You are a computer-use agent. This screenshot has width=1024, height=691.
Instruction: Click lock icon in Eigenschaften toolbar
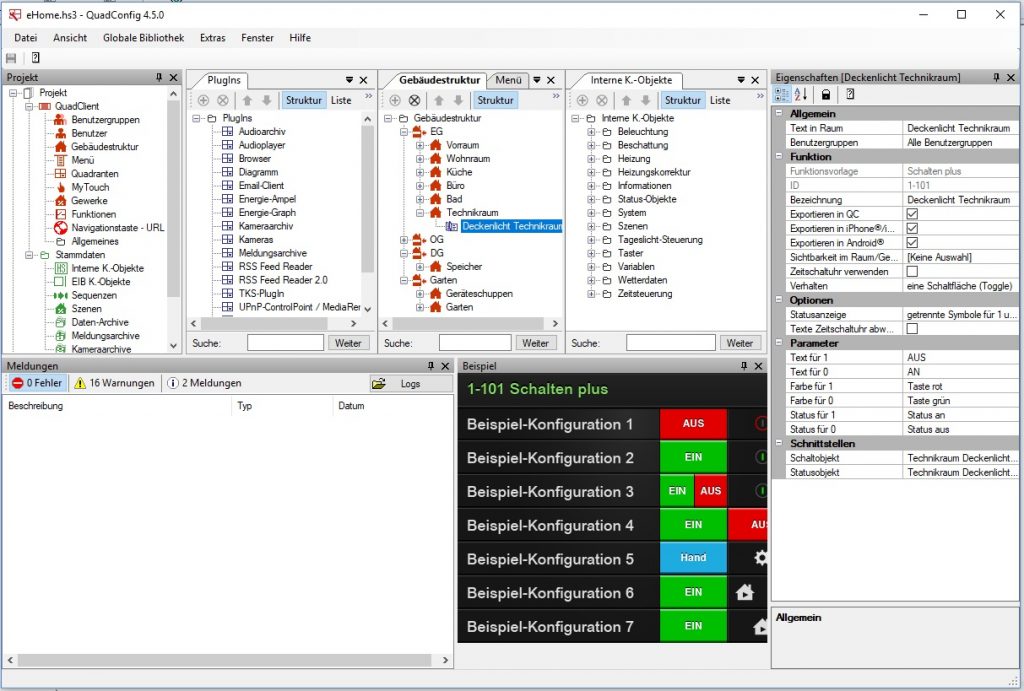point(826,94)
